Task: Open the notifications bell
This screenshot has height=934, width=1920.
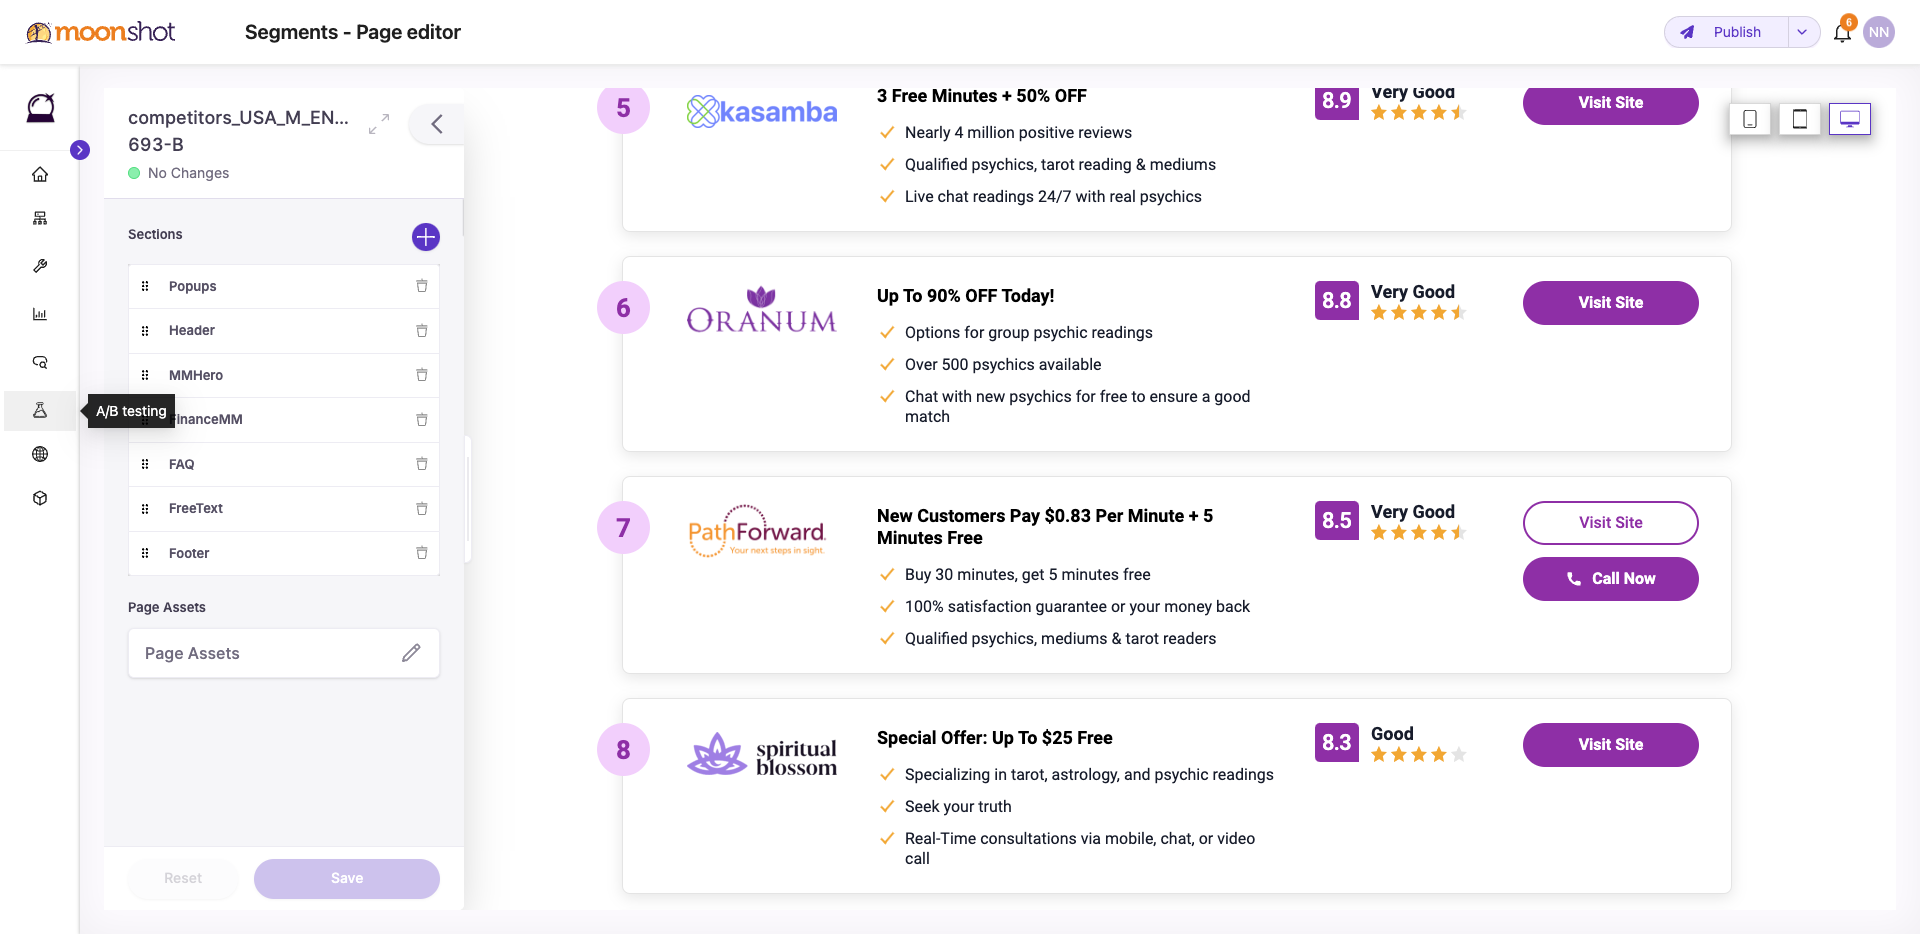Action: pyautogui.click(x=1842, y=33)
